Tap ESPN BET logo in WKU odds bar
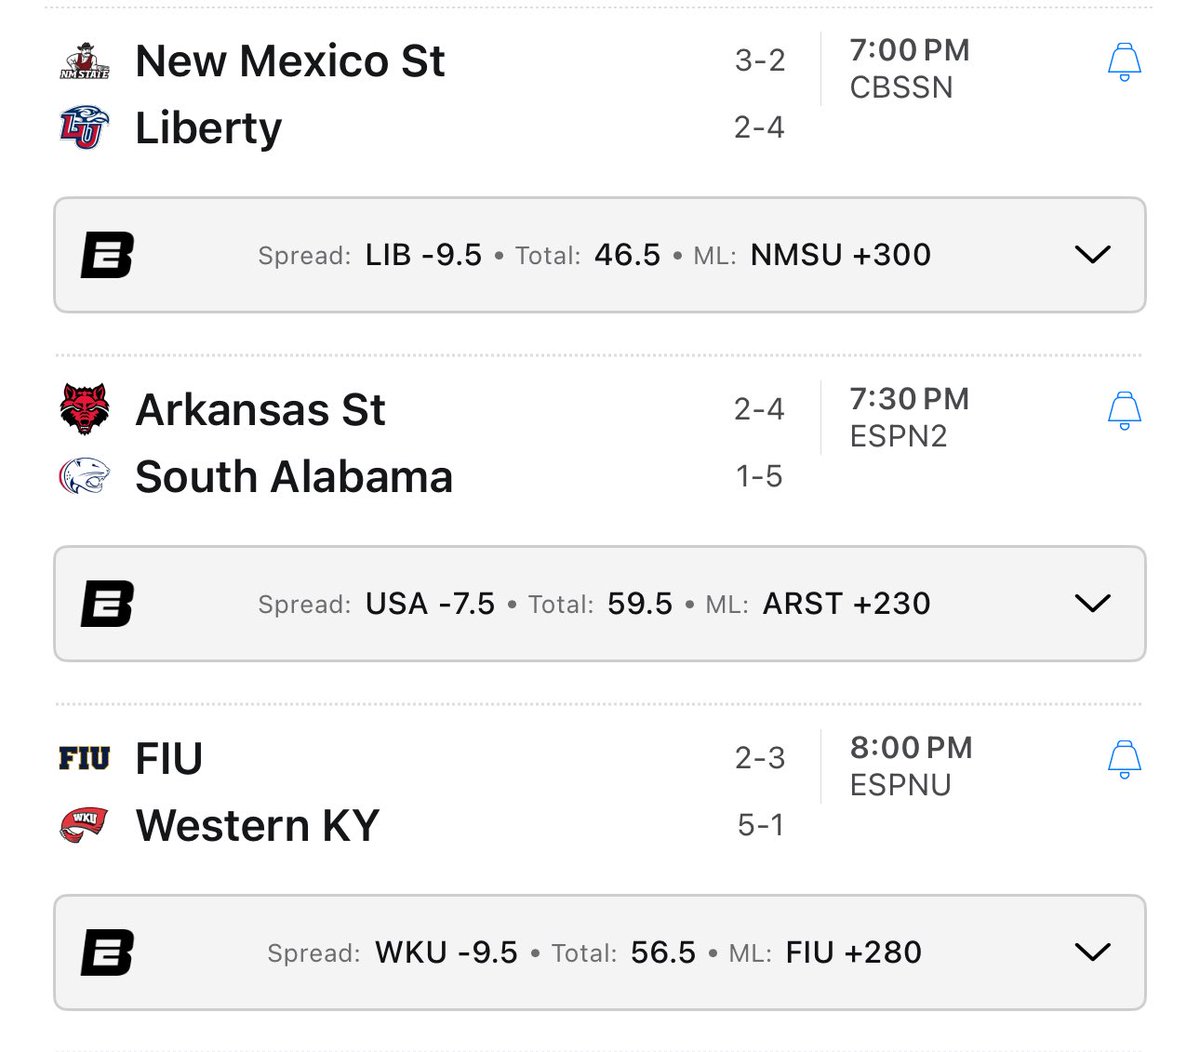Image resolution: width=1200 pixels, height=1052 pixels. 107,953
